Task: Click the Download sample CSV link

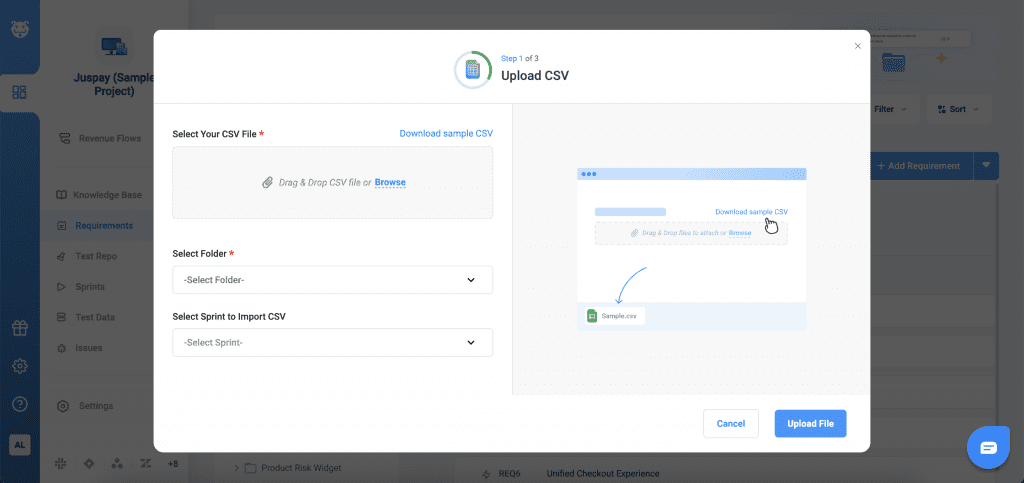Action: tap(446, 133)
